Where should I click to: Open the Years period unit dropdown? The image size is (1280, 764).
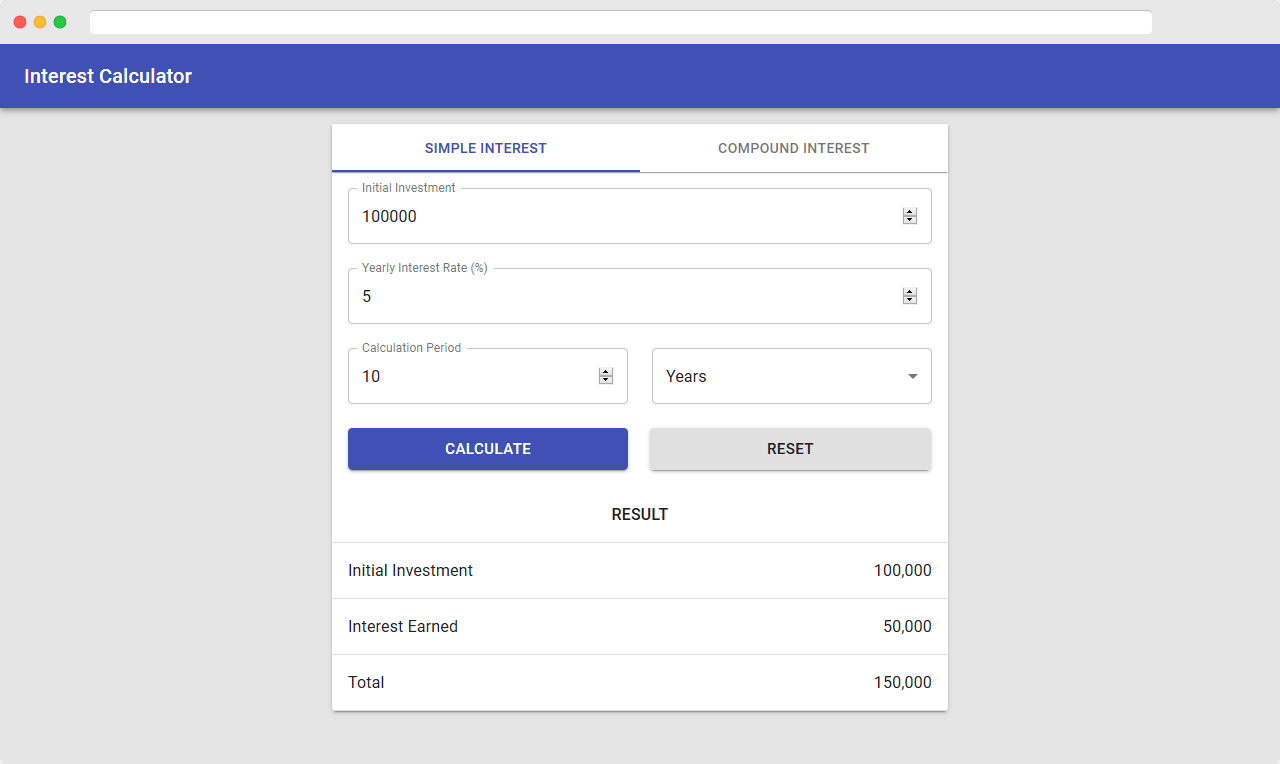[x=792, y=376]
